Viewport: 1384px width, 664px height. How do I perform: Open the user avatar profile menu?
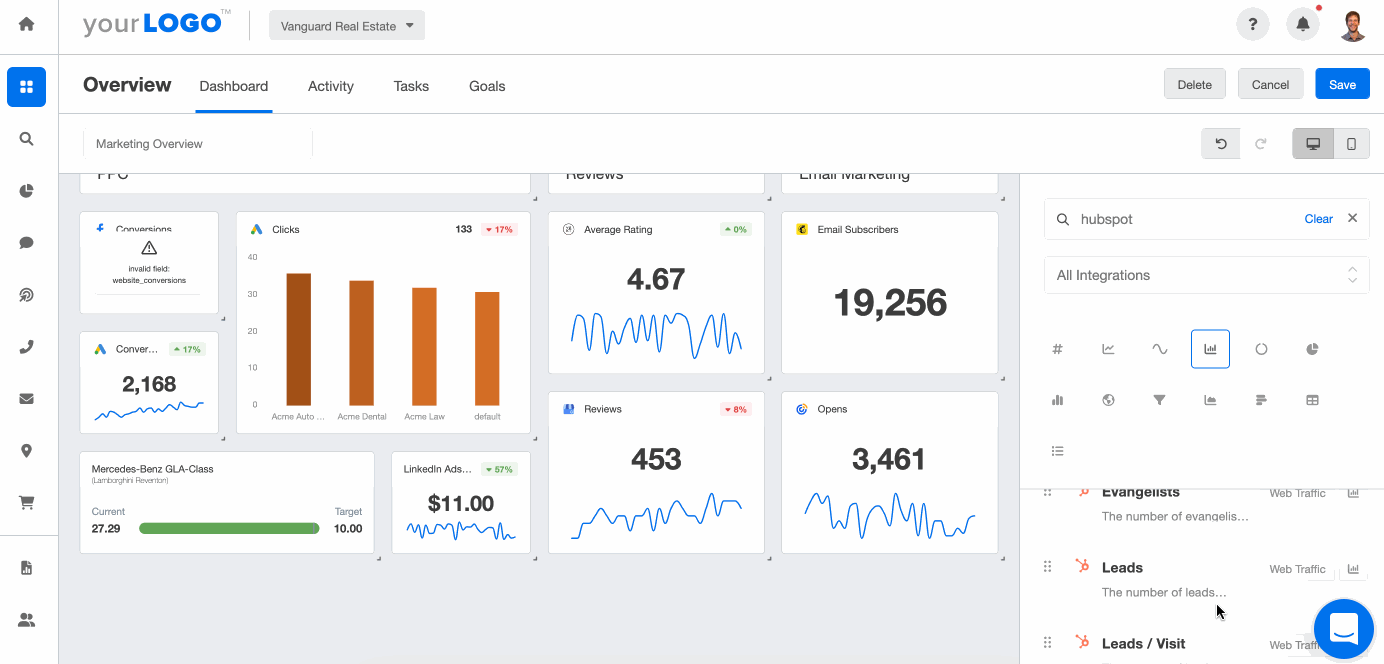click(x=1352, y=25)
